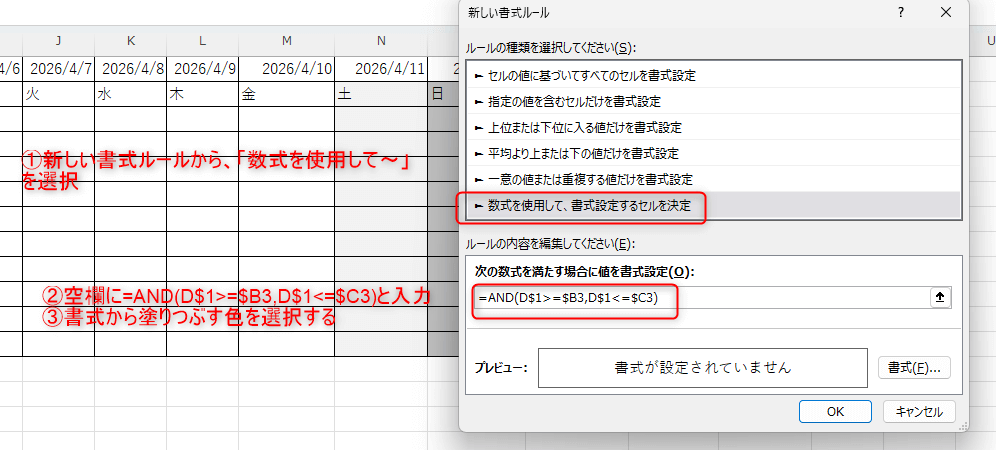Viewport: 996px width, 450px height.
Task: Confirm the rule with OK button
Action: [835, 411]
